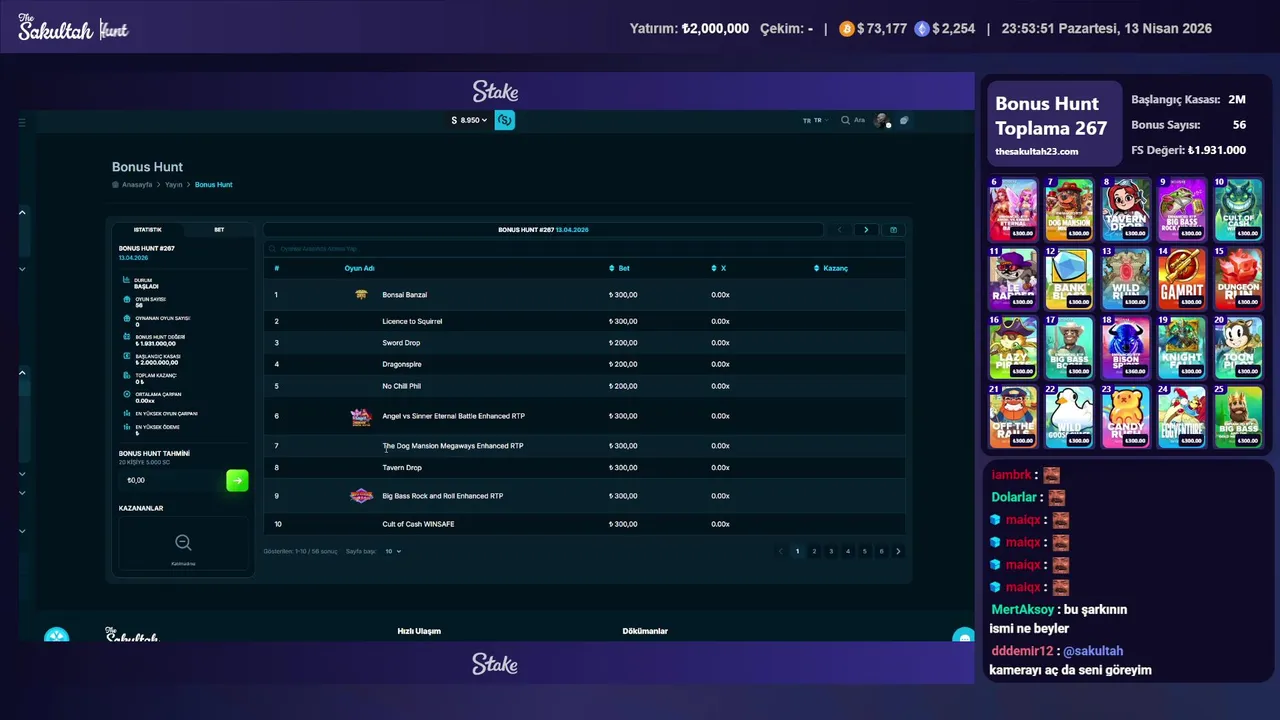Click the support chat bubble bottom right
This screenshot has height=720, width=1280.
[963, 637]
